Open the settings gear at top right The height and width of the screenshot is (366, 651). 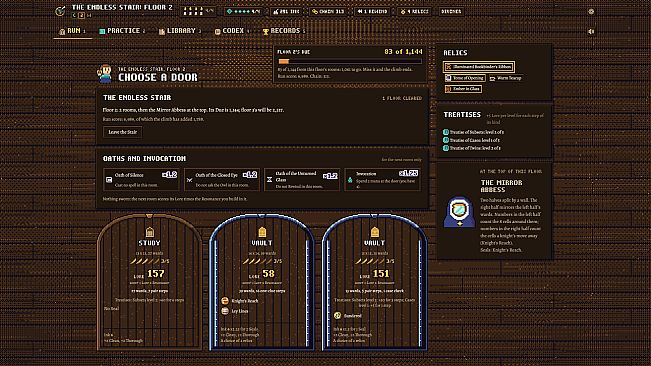coord(591,12)
